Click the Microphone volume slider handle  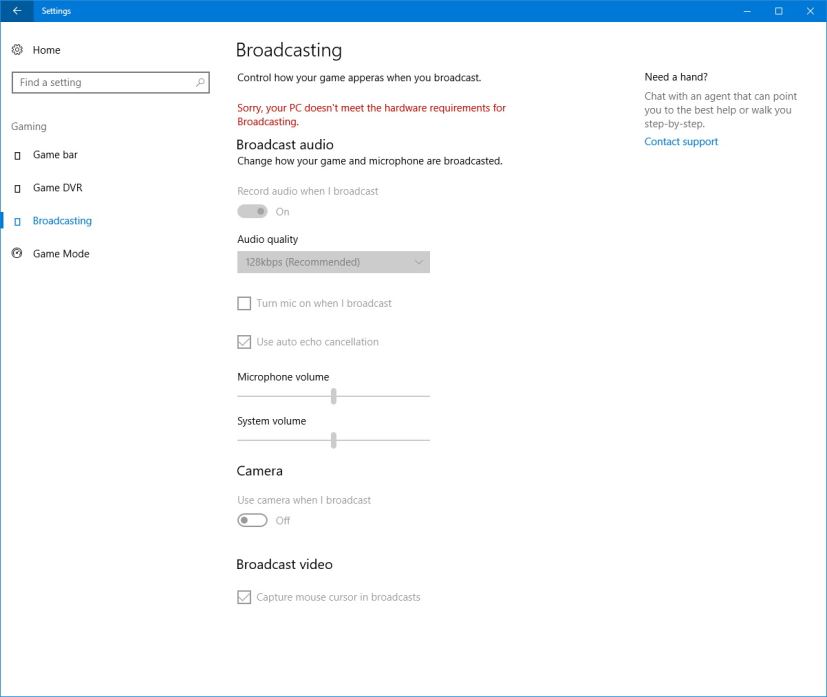coord(333,396)
